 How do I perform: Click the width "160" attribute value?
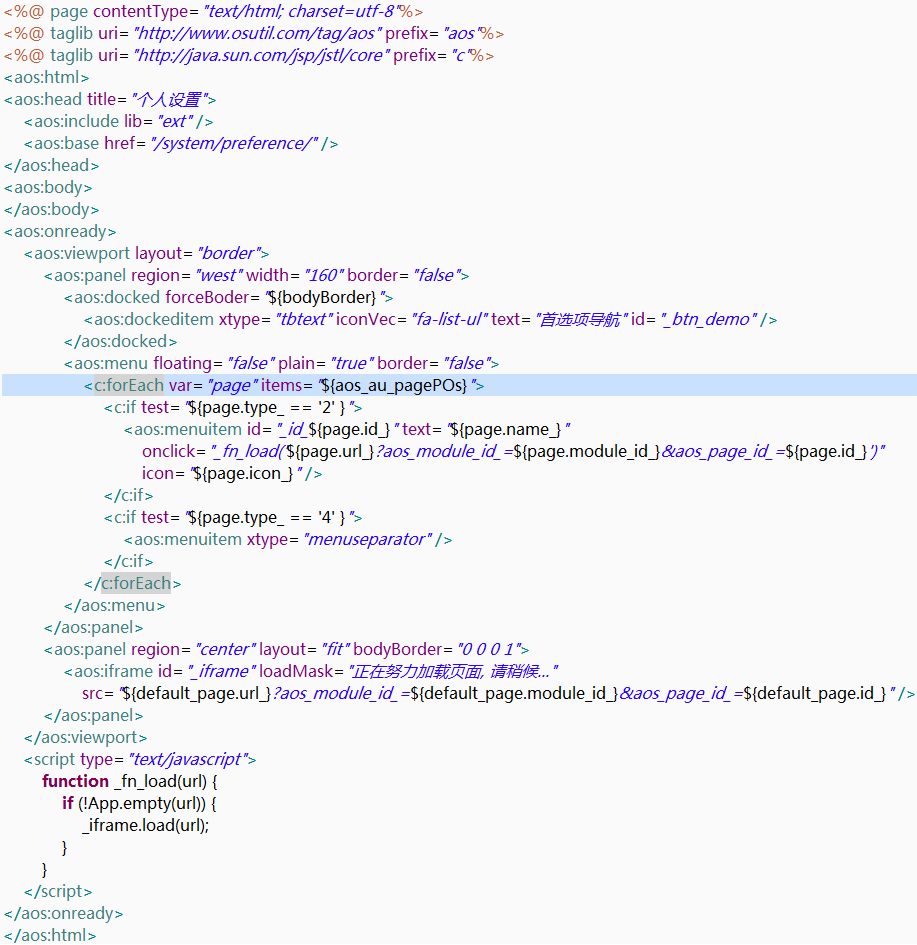point(324,275)
